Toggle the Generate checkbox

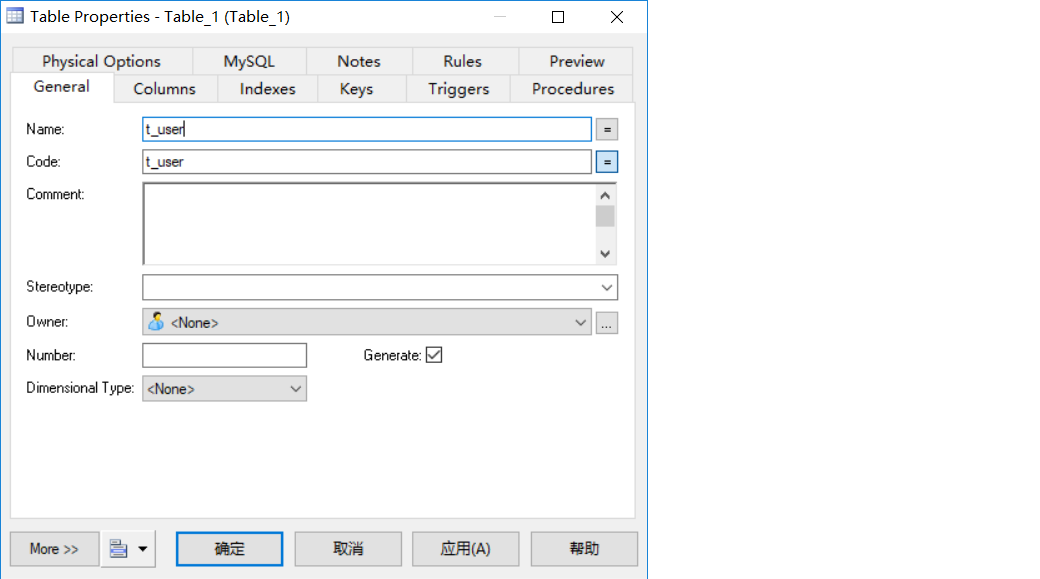(x=434, y=355)
